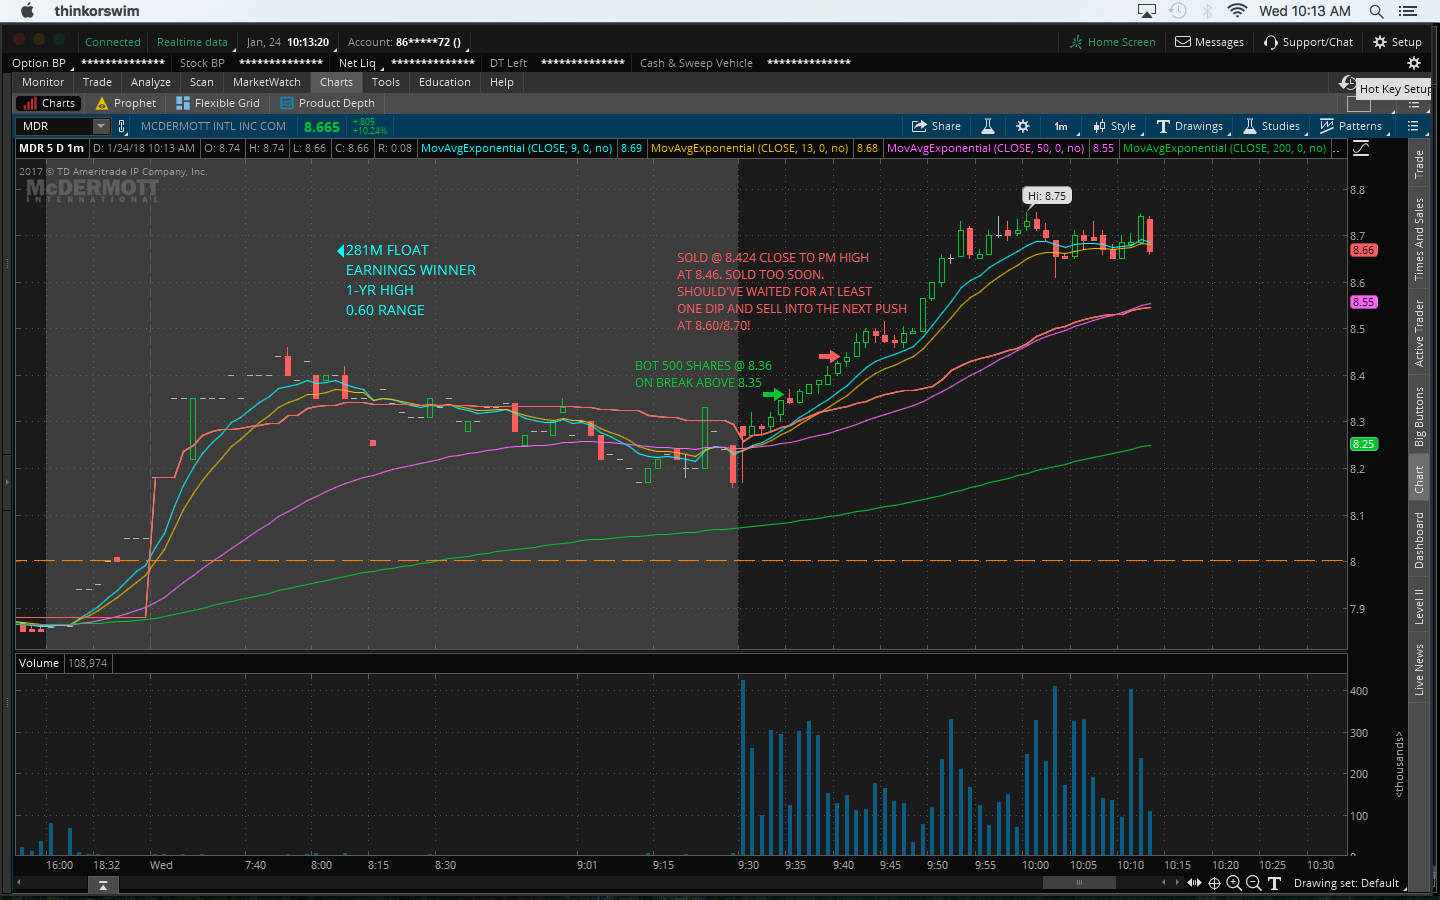The width and height of the screenshot is (1440, 900).
Task: Click the volume panel collapse arrow at bottom
Action: coord(102,885)
